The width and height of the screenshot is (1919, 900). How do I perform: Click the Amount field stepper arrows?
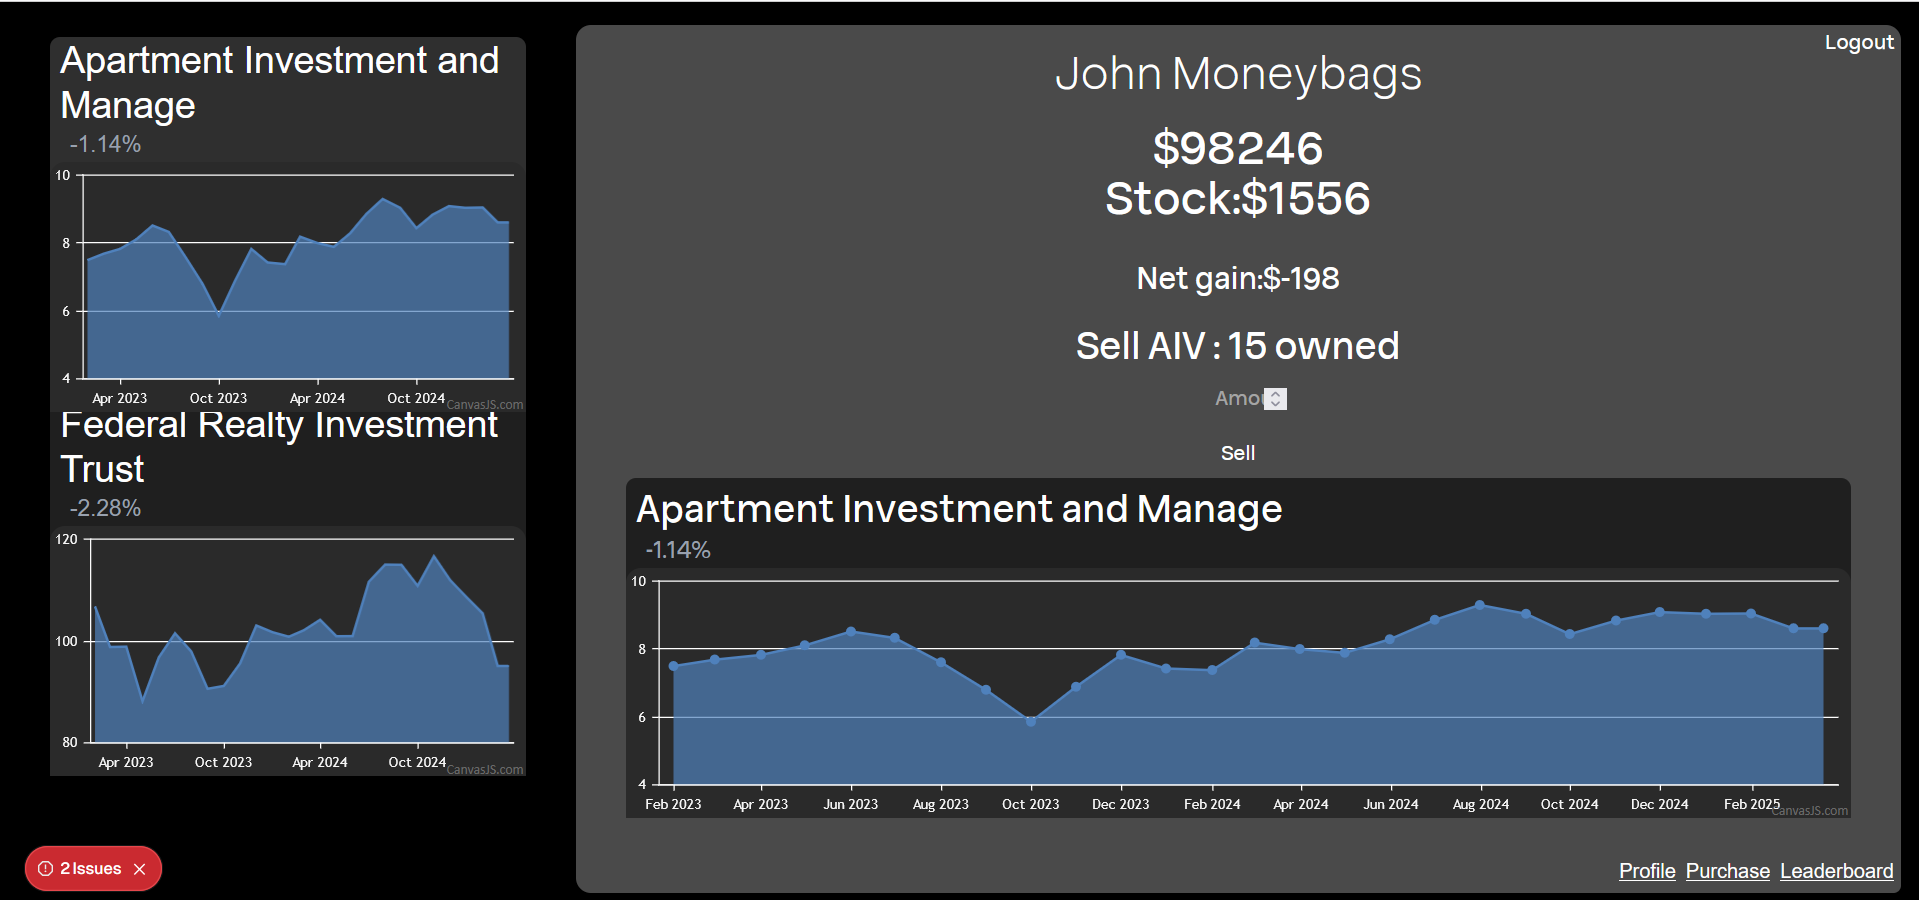[1276, 399]
